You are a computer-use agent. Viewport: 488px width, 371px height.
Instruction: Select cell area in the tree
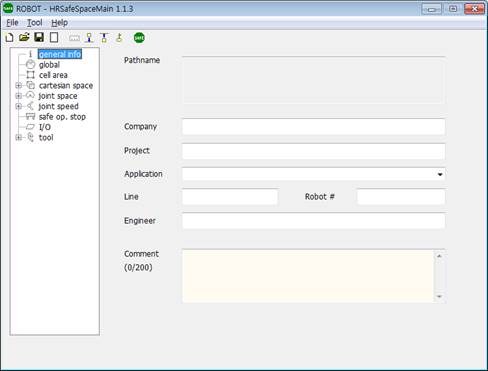pyautogui.click(x=53, y=75)
